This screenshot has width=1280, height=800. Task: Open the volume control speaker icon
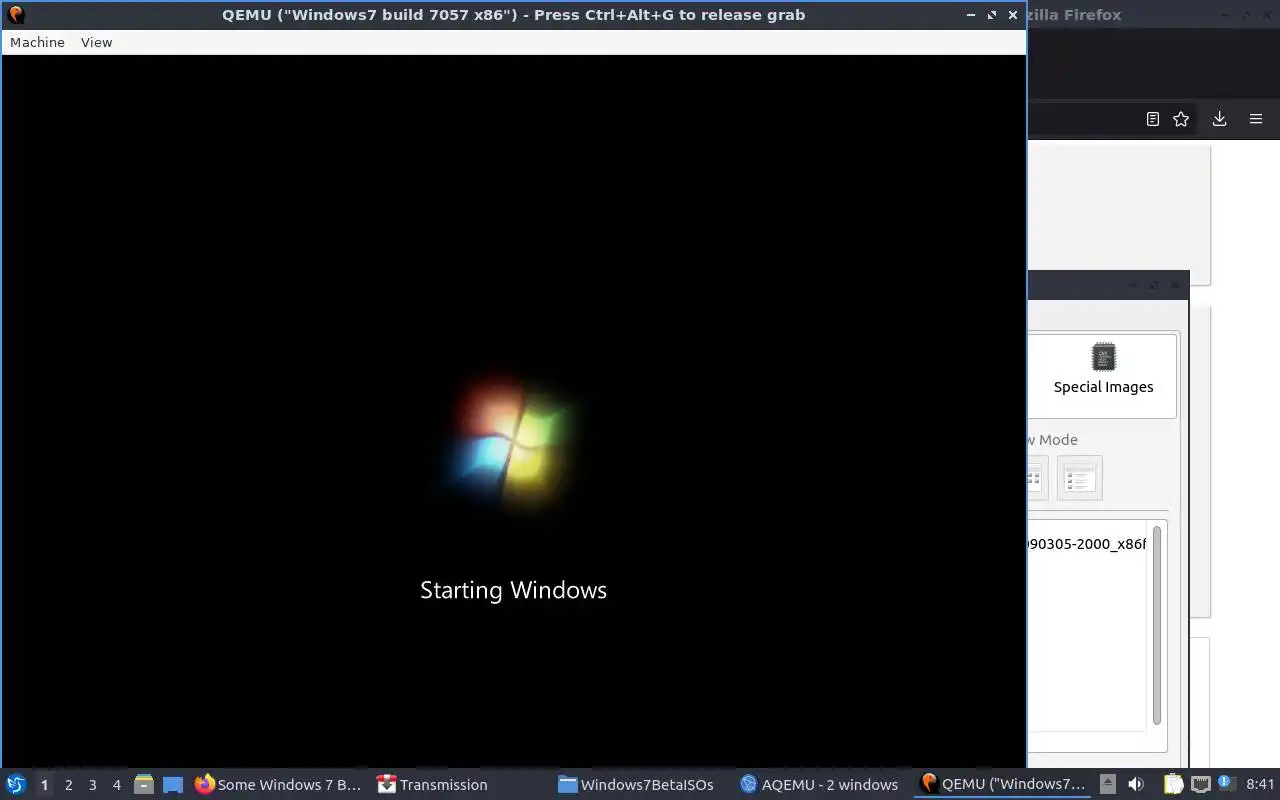(x=1135, y=784)
